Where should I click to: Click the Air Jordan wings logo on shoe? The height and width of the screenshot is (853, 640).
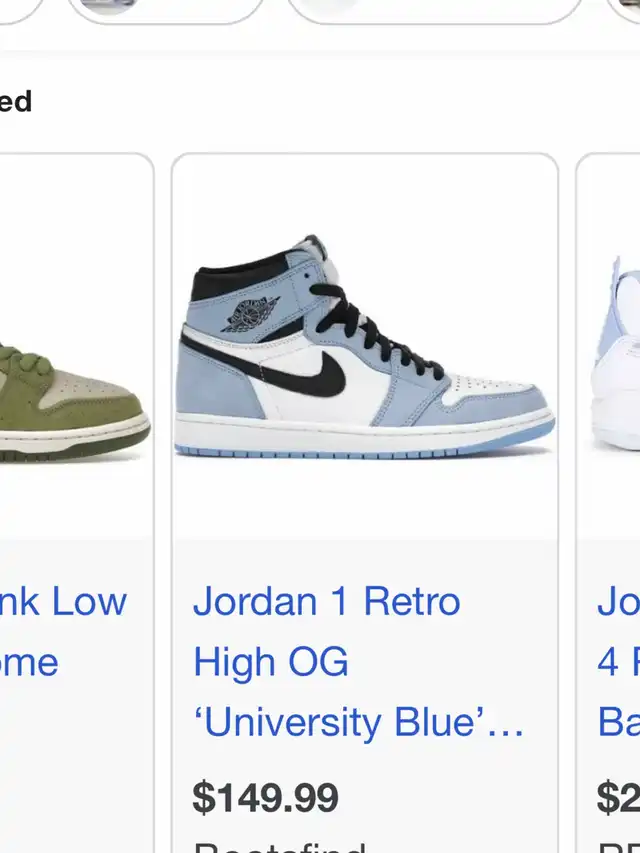250,314
